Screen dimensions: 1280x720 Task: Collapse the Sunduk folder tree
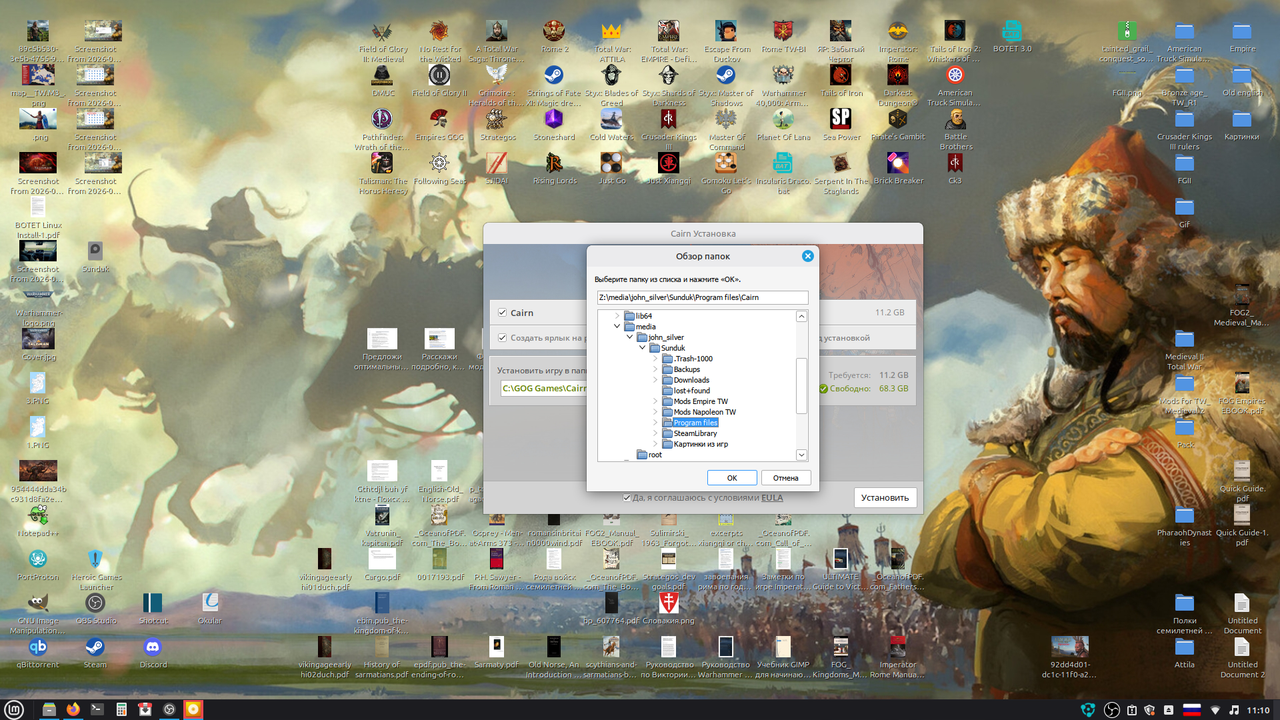642,348
